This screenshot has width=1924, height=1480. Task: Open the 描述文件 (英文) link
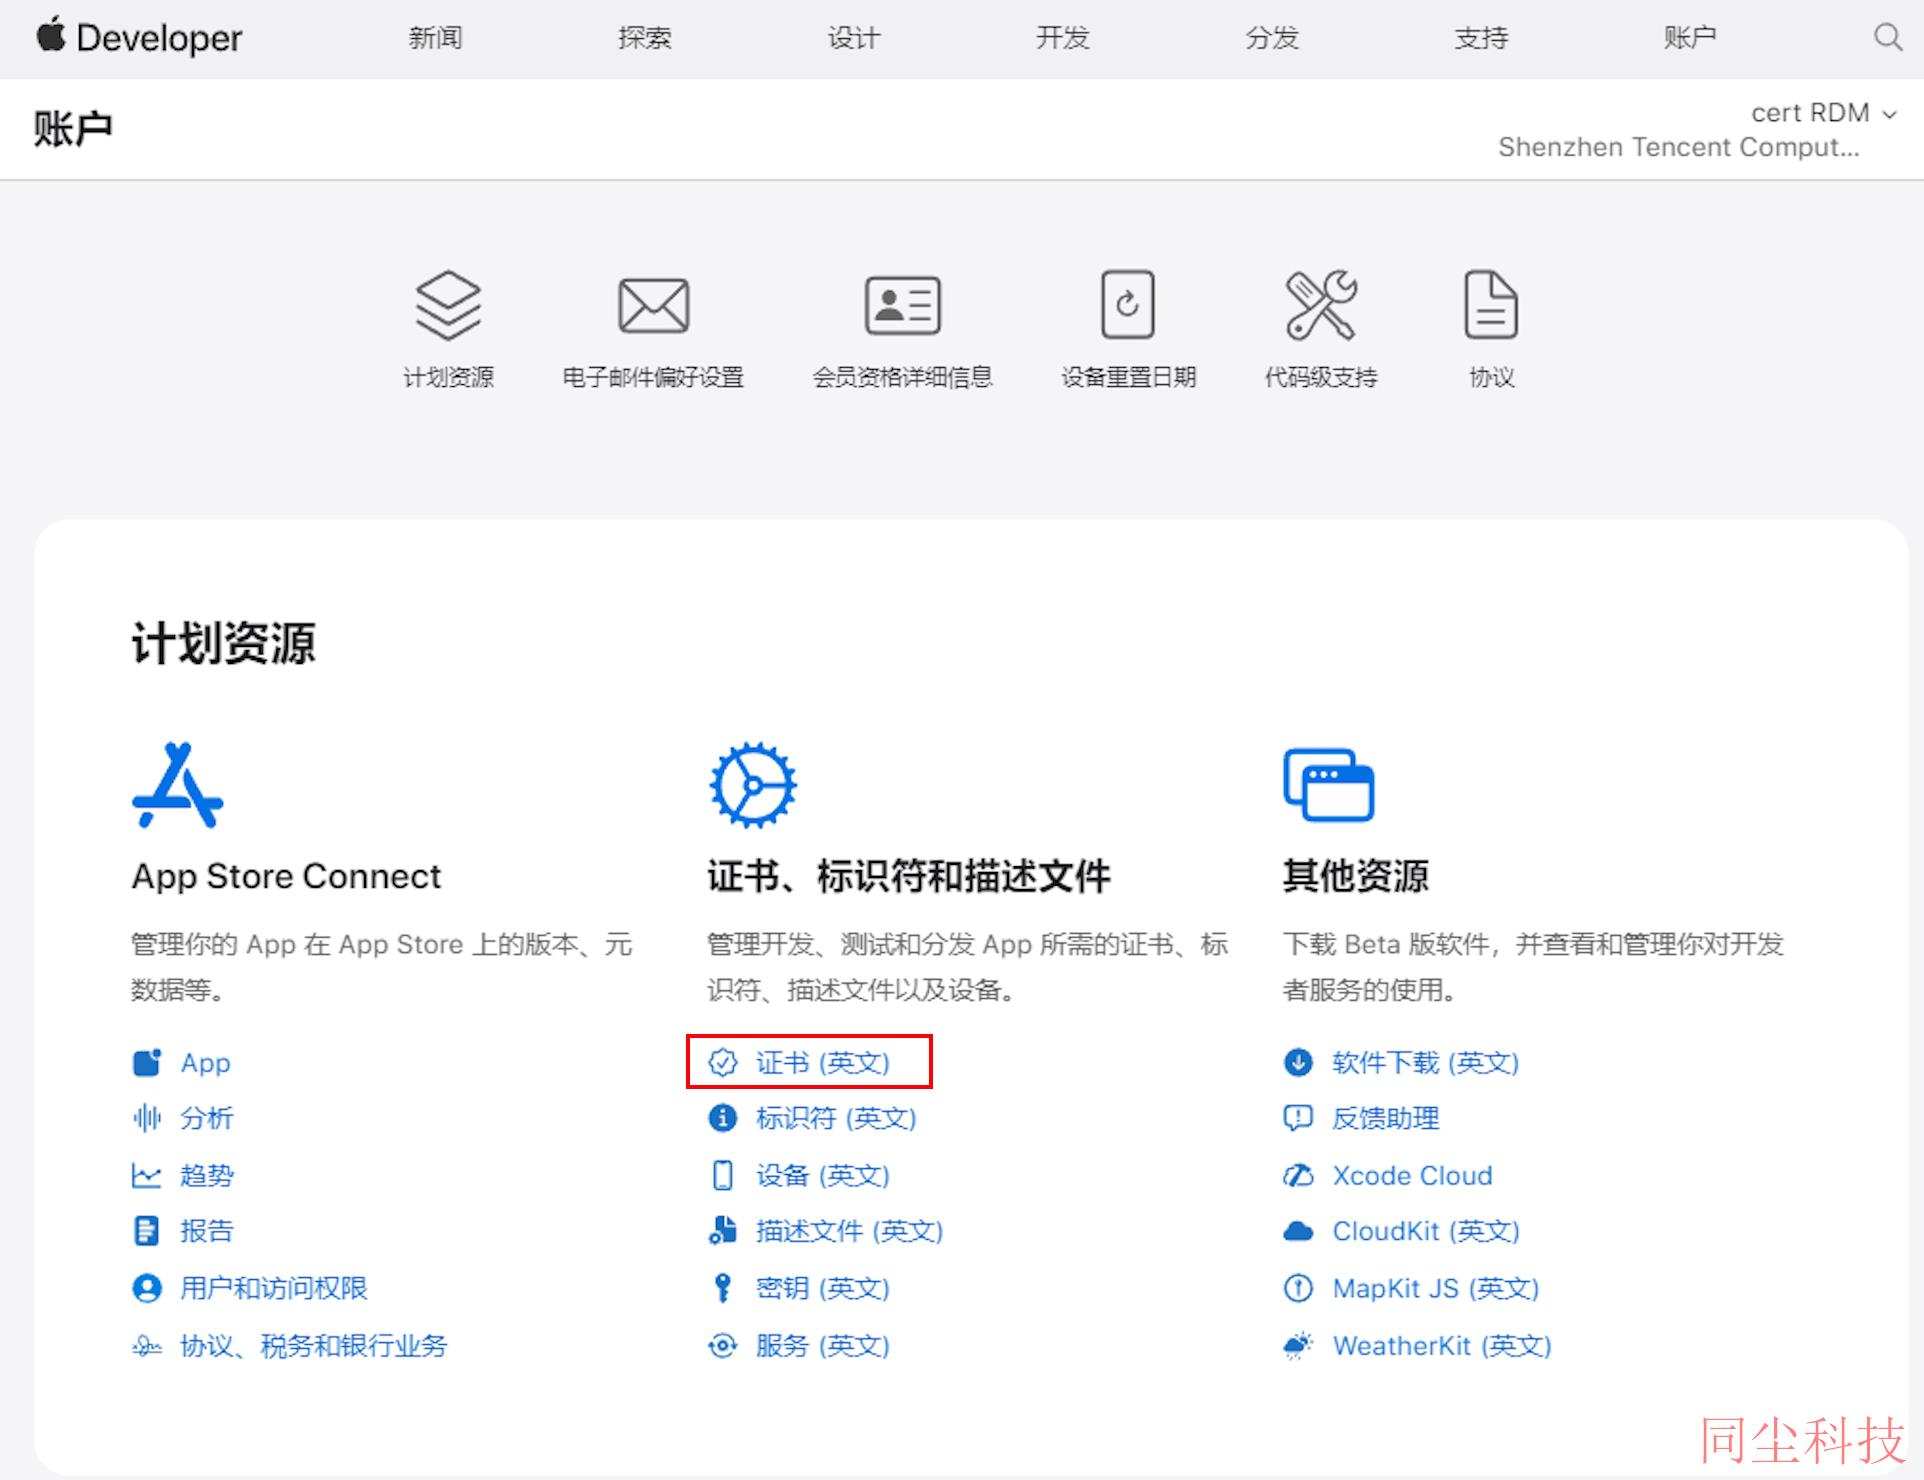point(850,1231)
